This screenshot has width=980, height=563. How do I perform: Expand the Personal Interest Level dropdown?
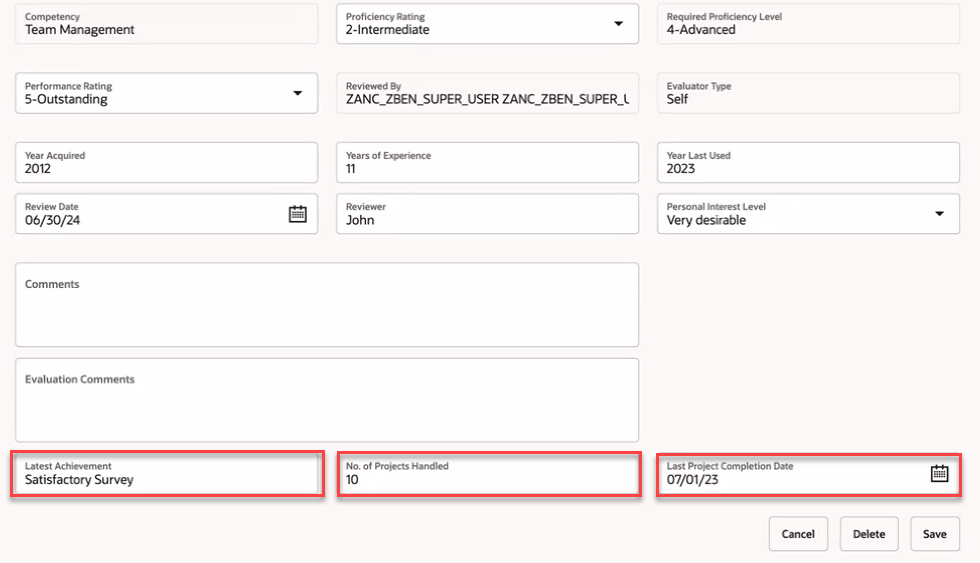pos(939,214)
